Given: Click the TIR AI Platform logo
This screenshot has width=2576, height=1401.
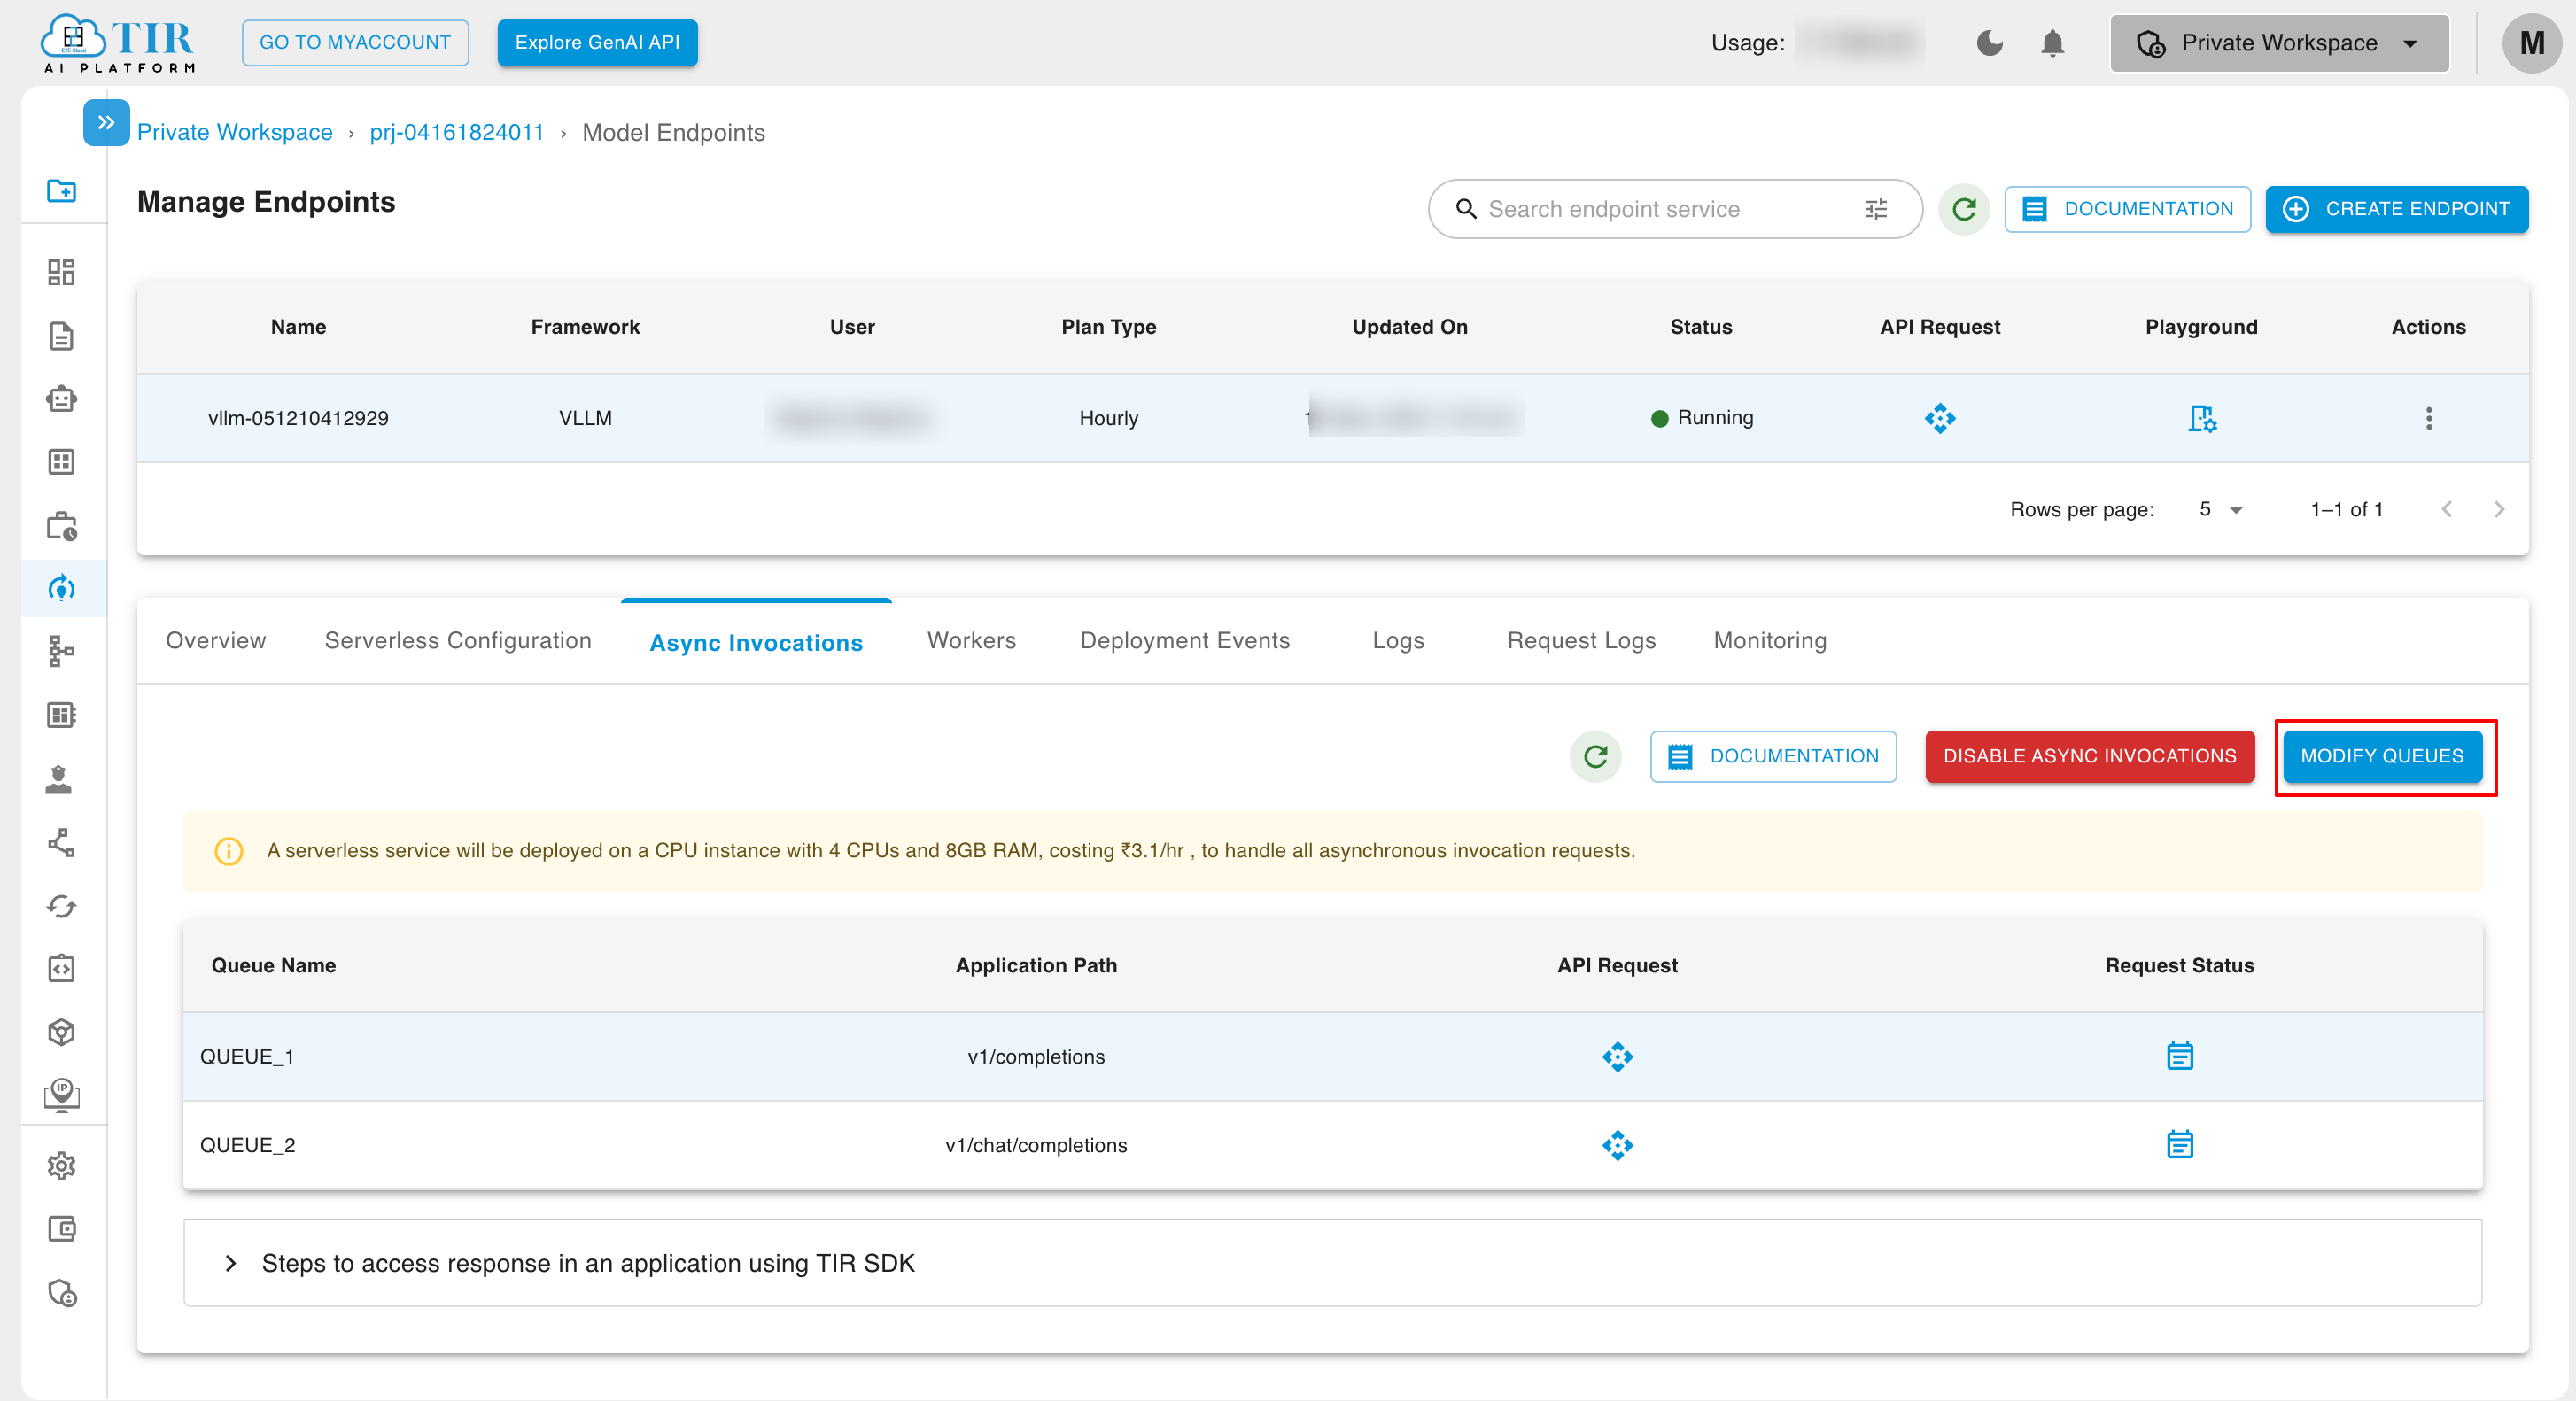Looking at the screenshot, I should click(x=118, y=43).
